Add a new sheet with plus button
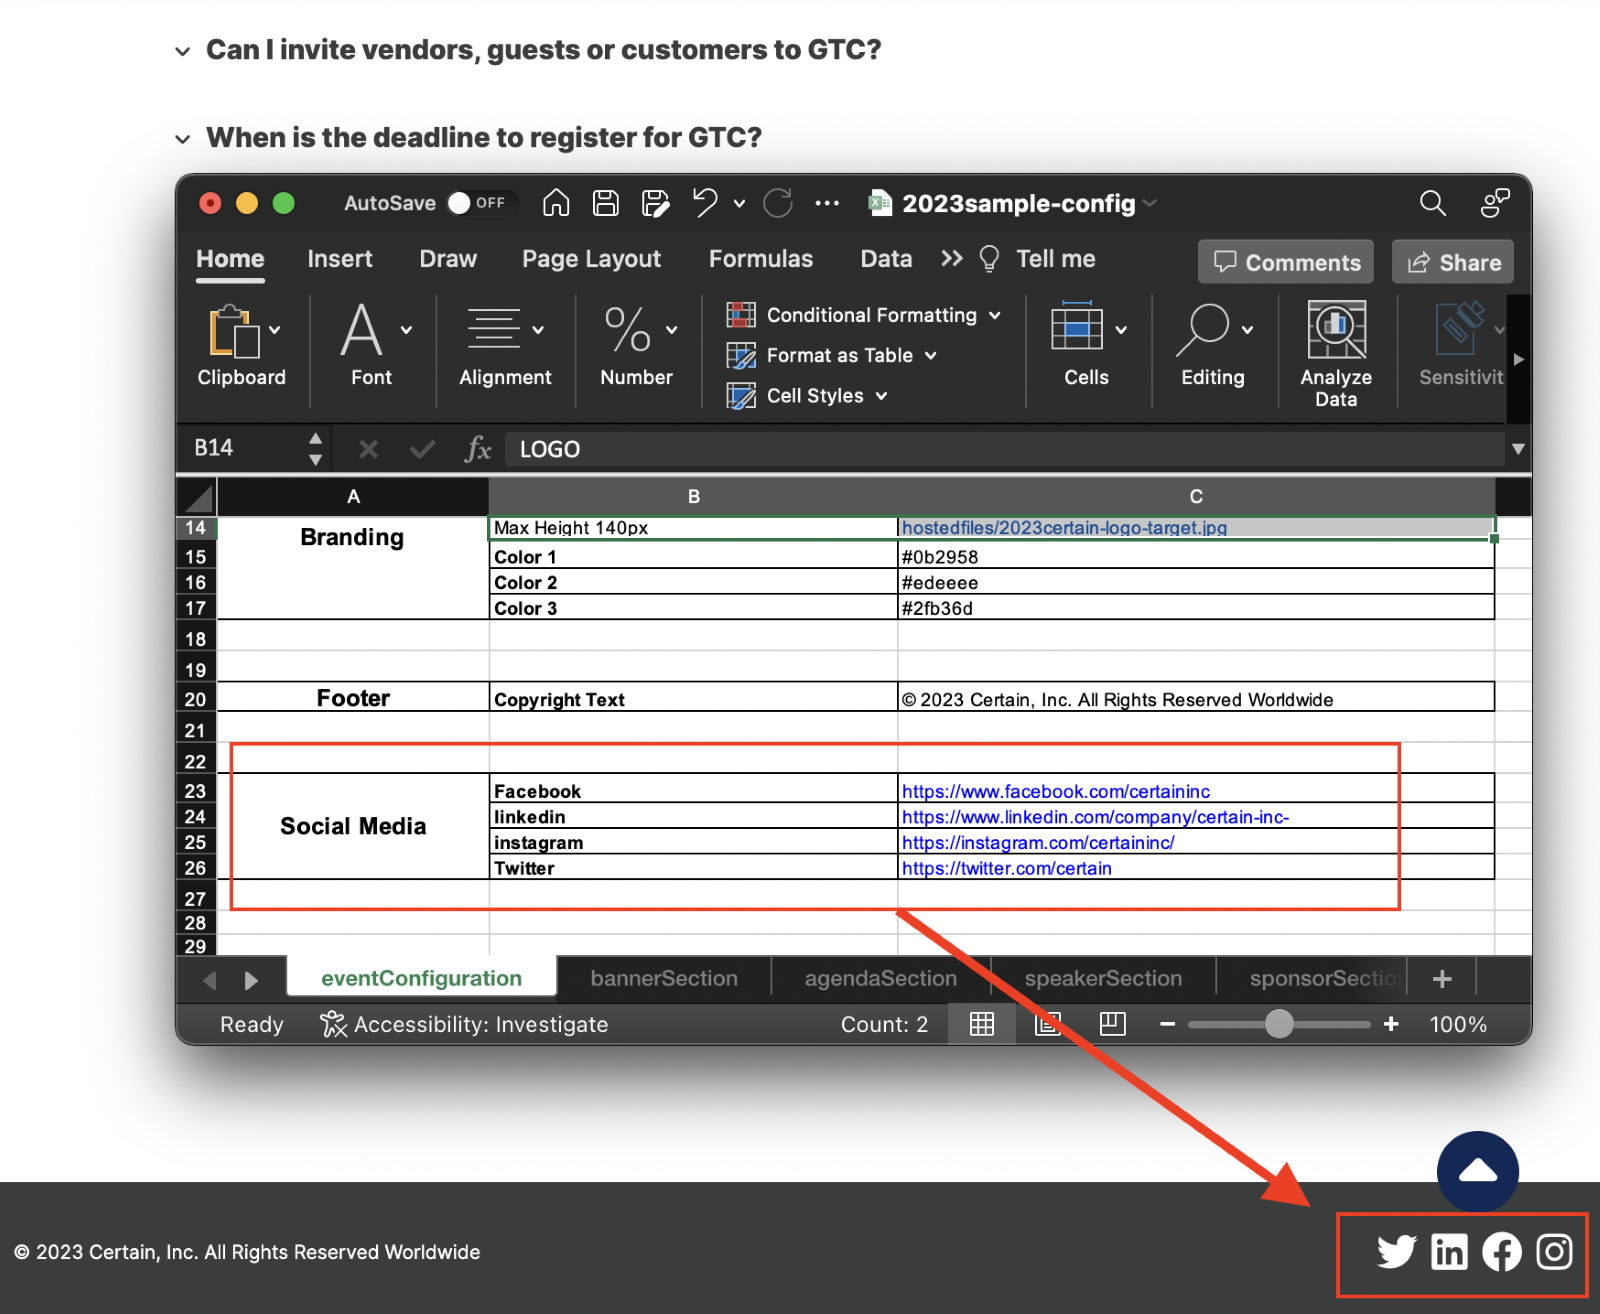The image size is (1600, 1314). (1442, 978)
